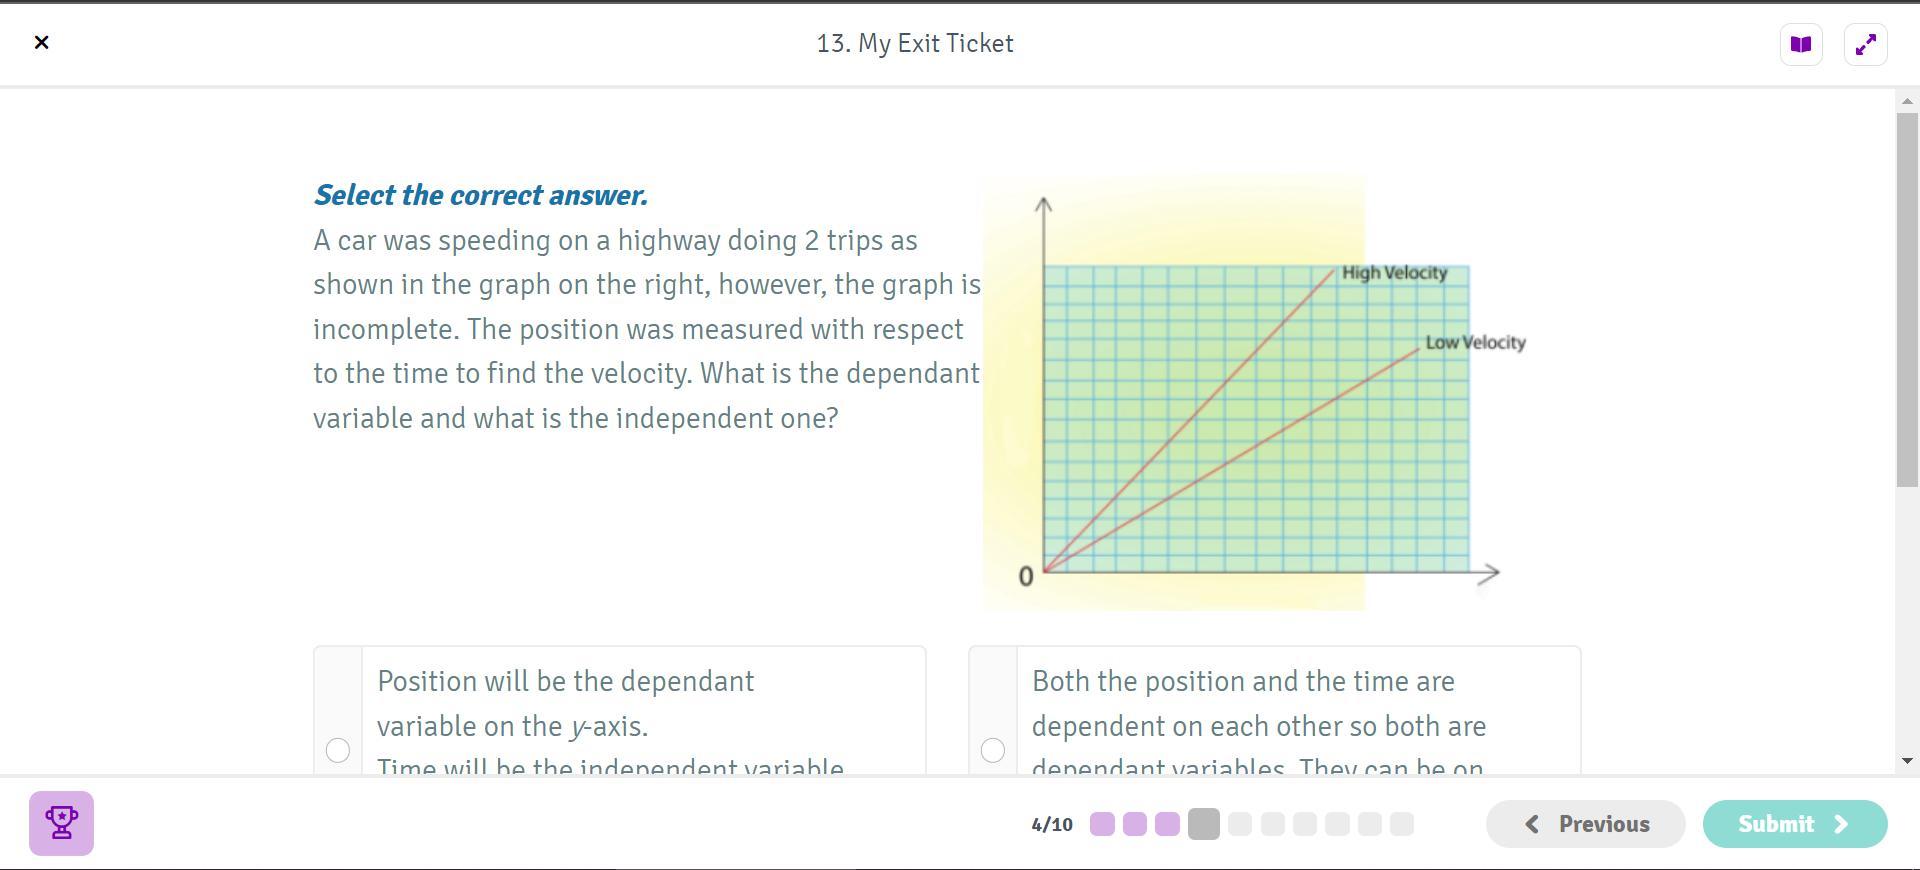Close the exit ticket with X icon

point(41,43)
